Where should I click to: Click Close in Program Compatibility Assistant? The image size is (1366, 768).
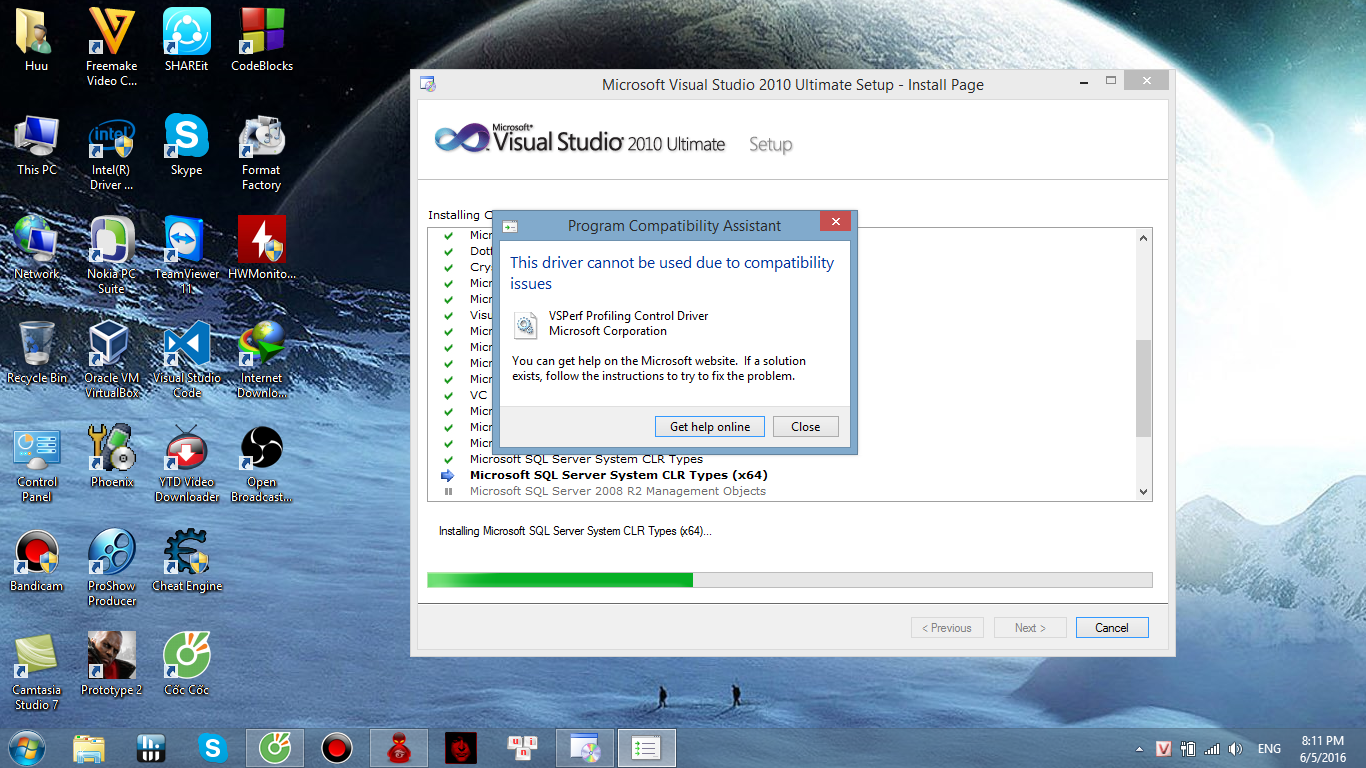(x=806, y=426)
